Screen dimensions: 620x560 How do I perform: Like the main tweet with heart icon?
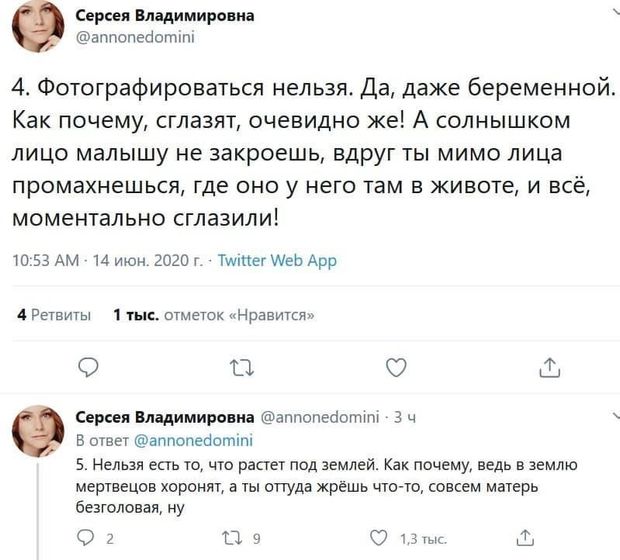[396, 368]
